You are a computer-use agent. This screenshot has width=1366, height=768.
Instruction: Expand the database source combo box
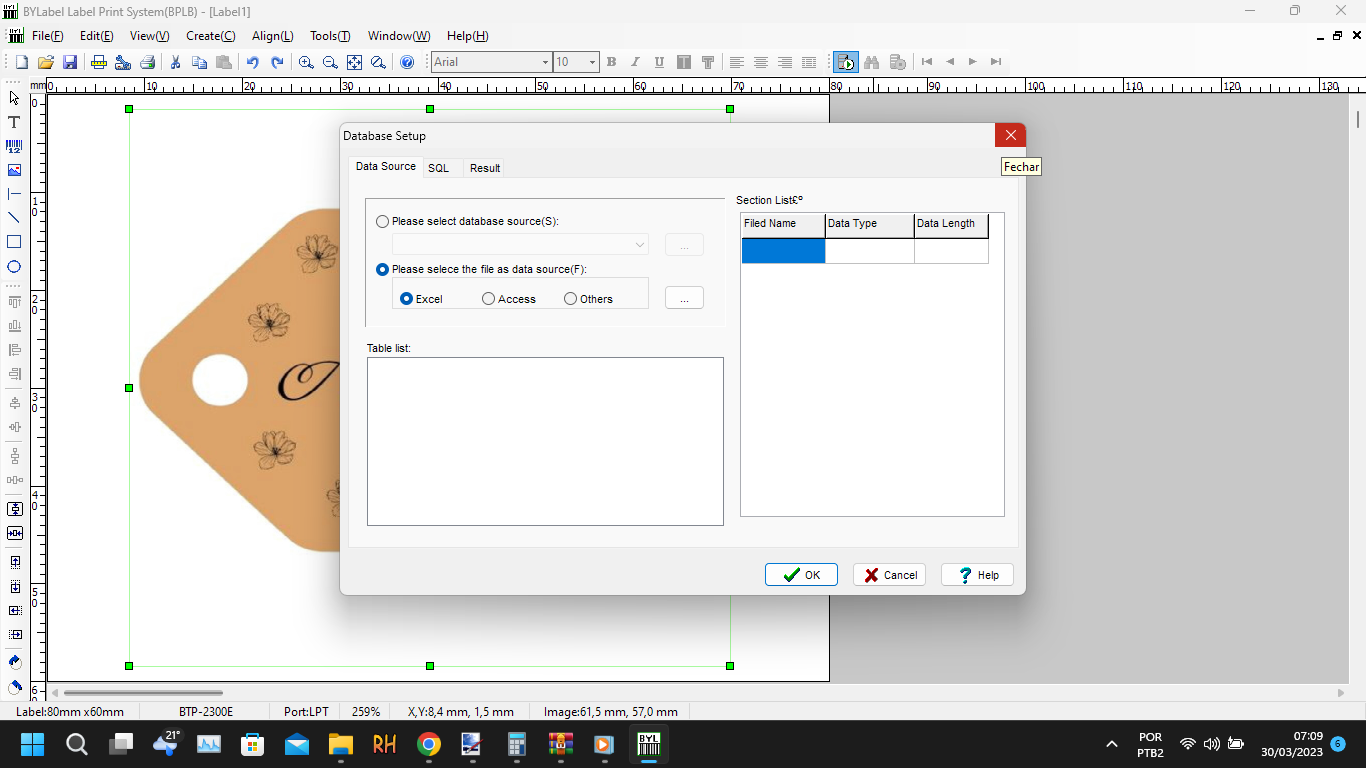pyautogui.click(x=639, y=245)
